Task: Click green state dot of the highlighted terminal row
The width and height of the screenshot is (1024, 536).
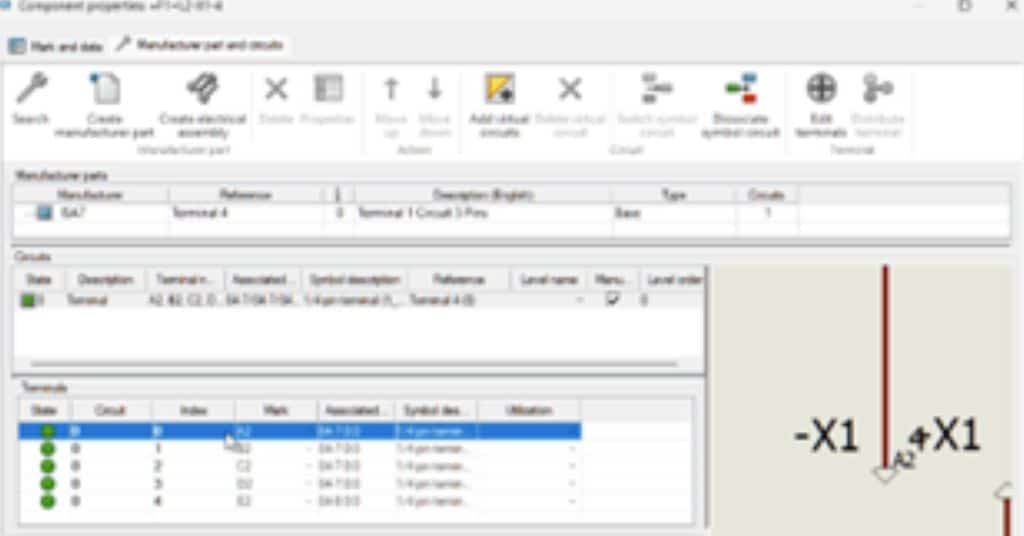Action: click(x=47, y=431)
